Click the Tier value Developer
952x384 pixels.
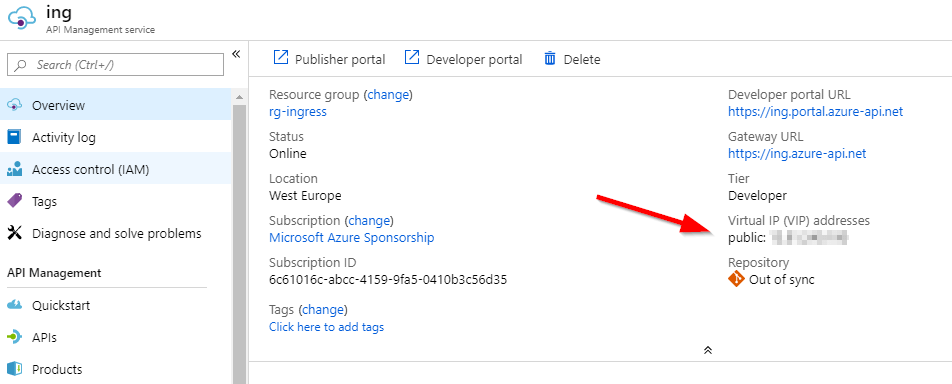[x=757, y=196]
